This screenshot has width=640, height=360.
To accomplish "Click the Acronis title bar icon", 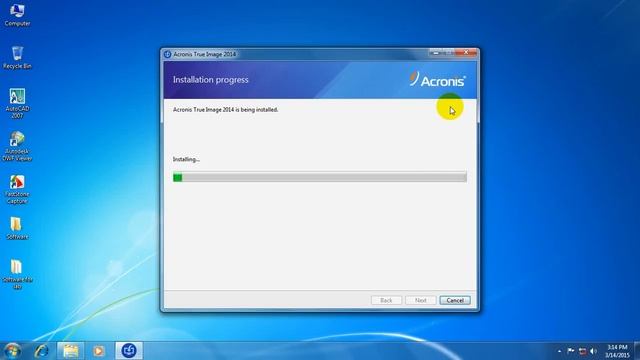I will pos(167,54).
